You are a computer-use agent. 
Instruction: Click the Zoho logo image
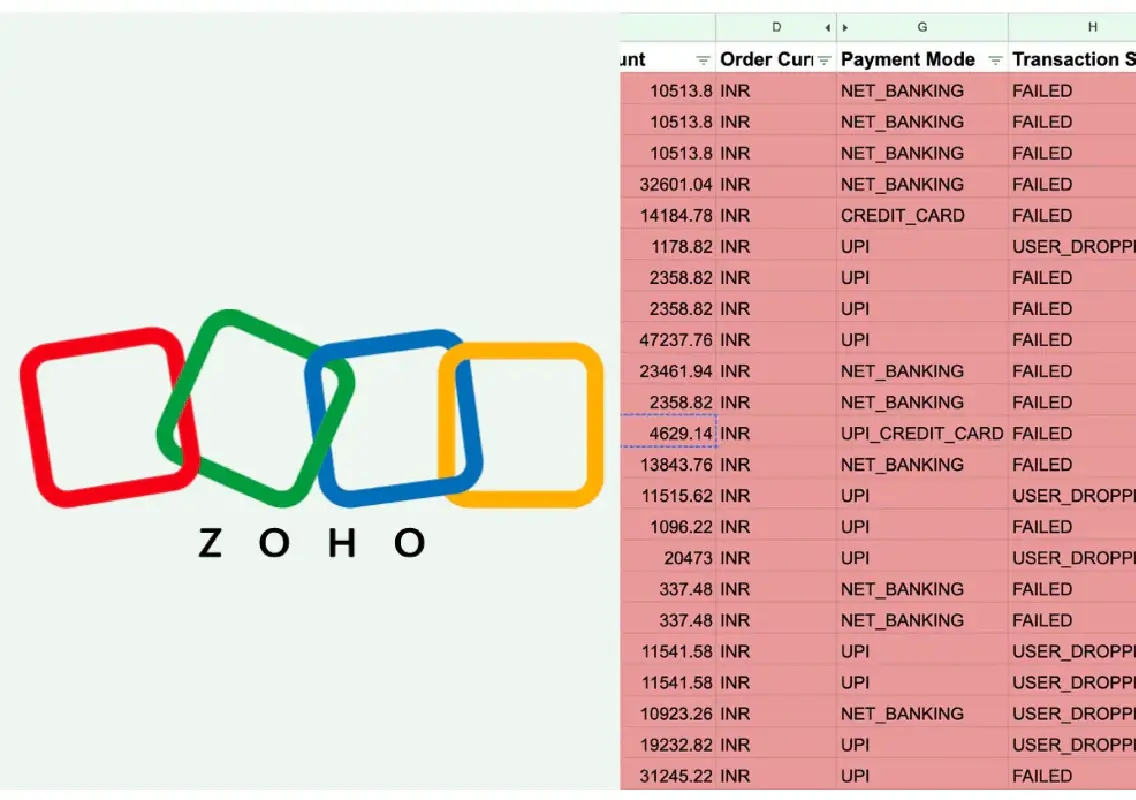click(x=312, y=435)
